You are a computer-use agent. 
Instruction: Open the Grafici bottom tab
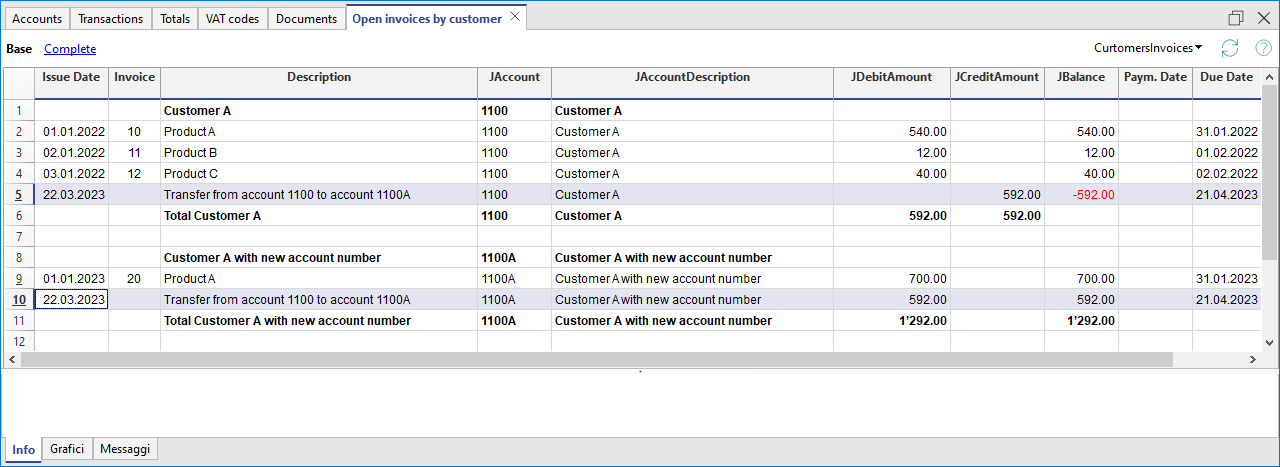click(67, 450)
